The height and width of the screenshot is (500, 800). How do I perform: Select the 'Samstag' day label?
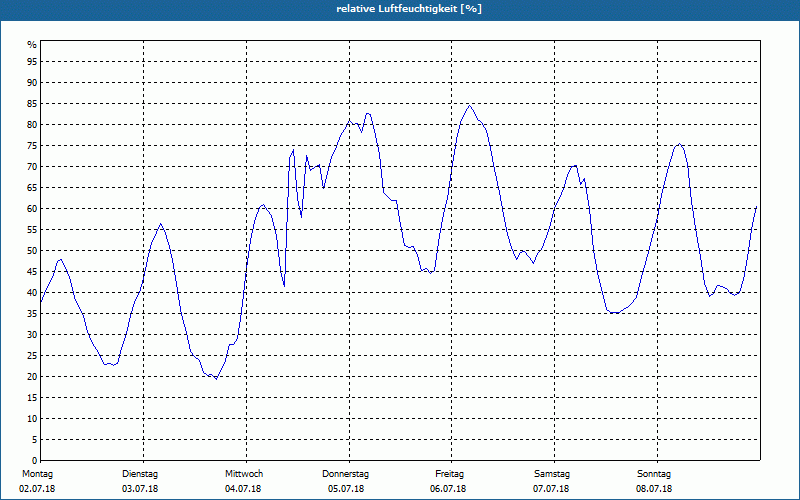coord(552,474)
